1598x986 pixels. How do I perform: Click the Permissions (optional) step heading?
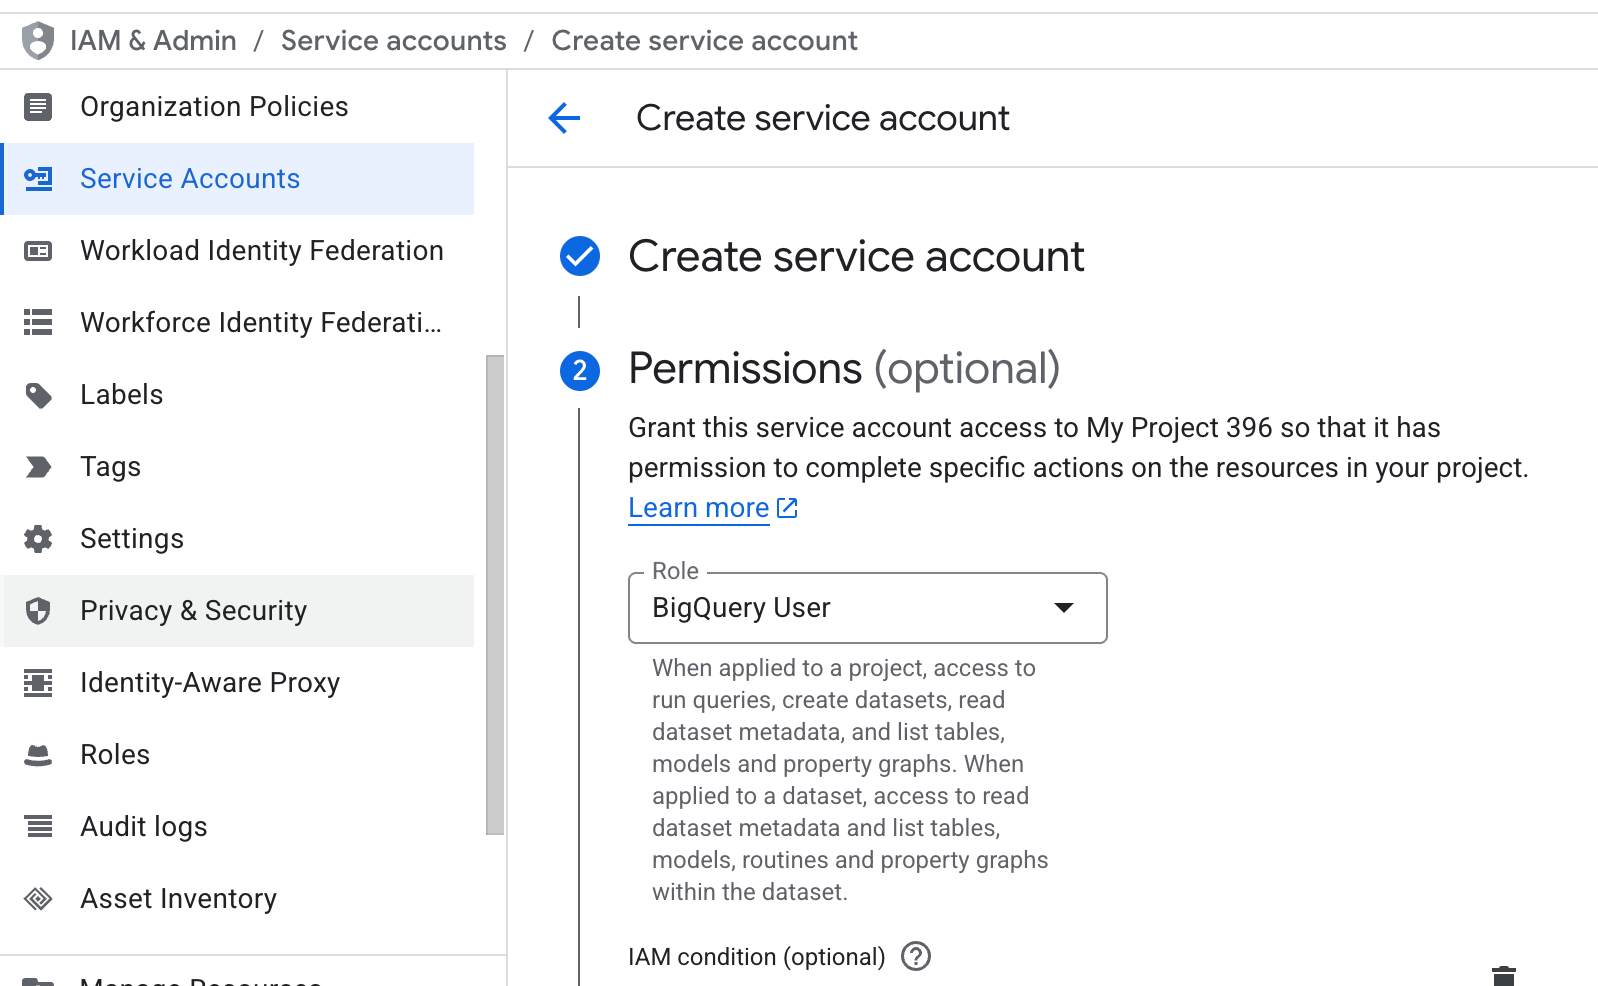point(844,369)
